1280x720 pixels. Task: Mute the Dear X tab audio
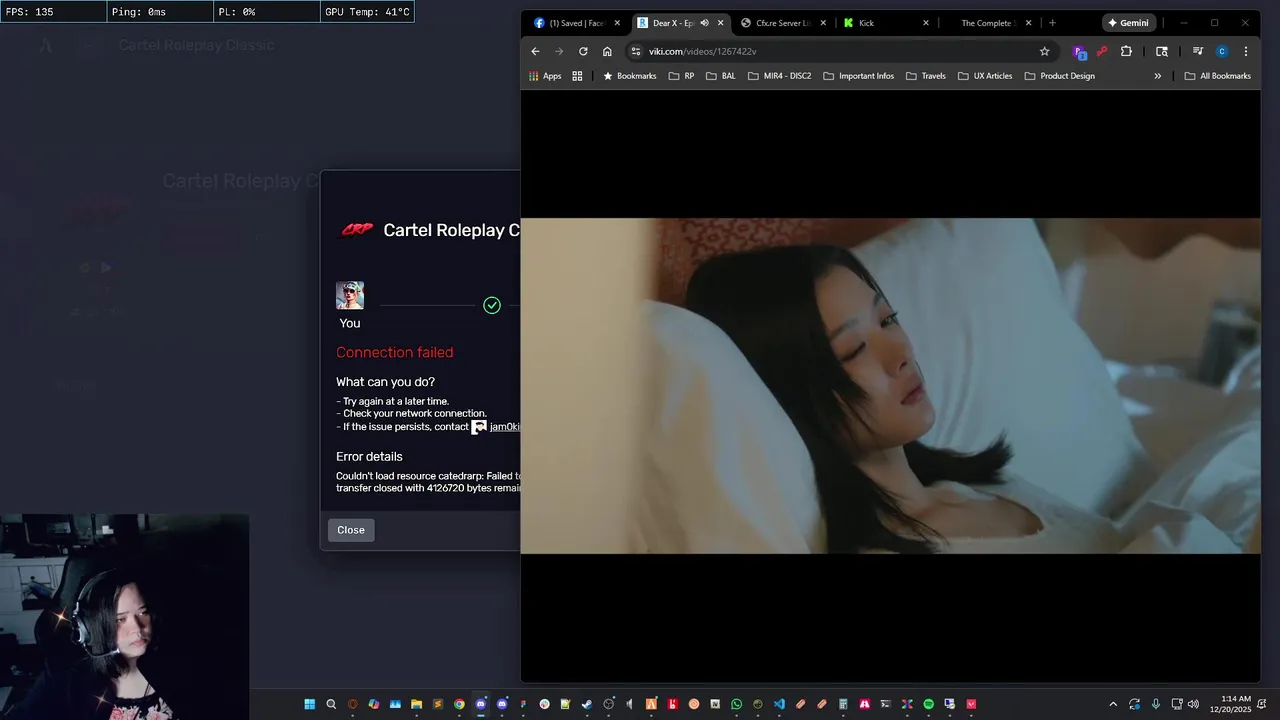[x=704, y=23]
